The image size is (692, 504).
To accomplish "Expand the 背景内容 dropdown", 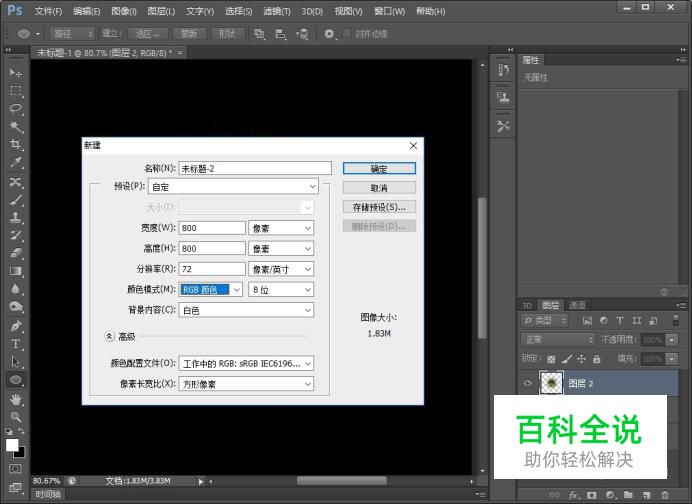I will click(x=247, y=310).
